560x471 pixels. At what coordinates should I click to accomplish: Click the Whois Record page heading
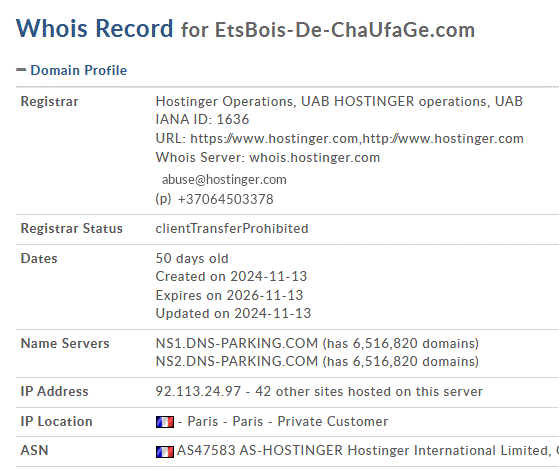95,28
